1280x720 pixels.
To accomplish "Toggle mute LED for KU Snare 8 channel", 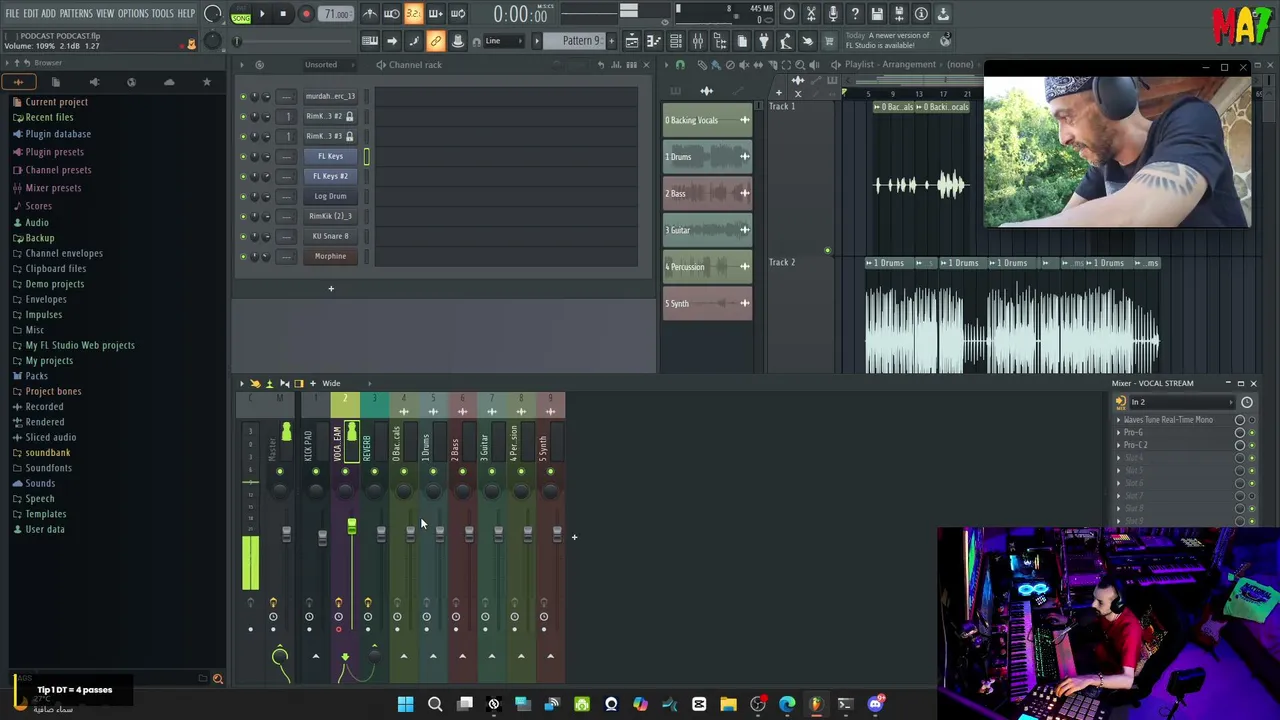I will point(242,236).
